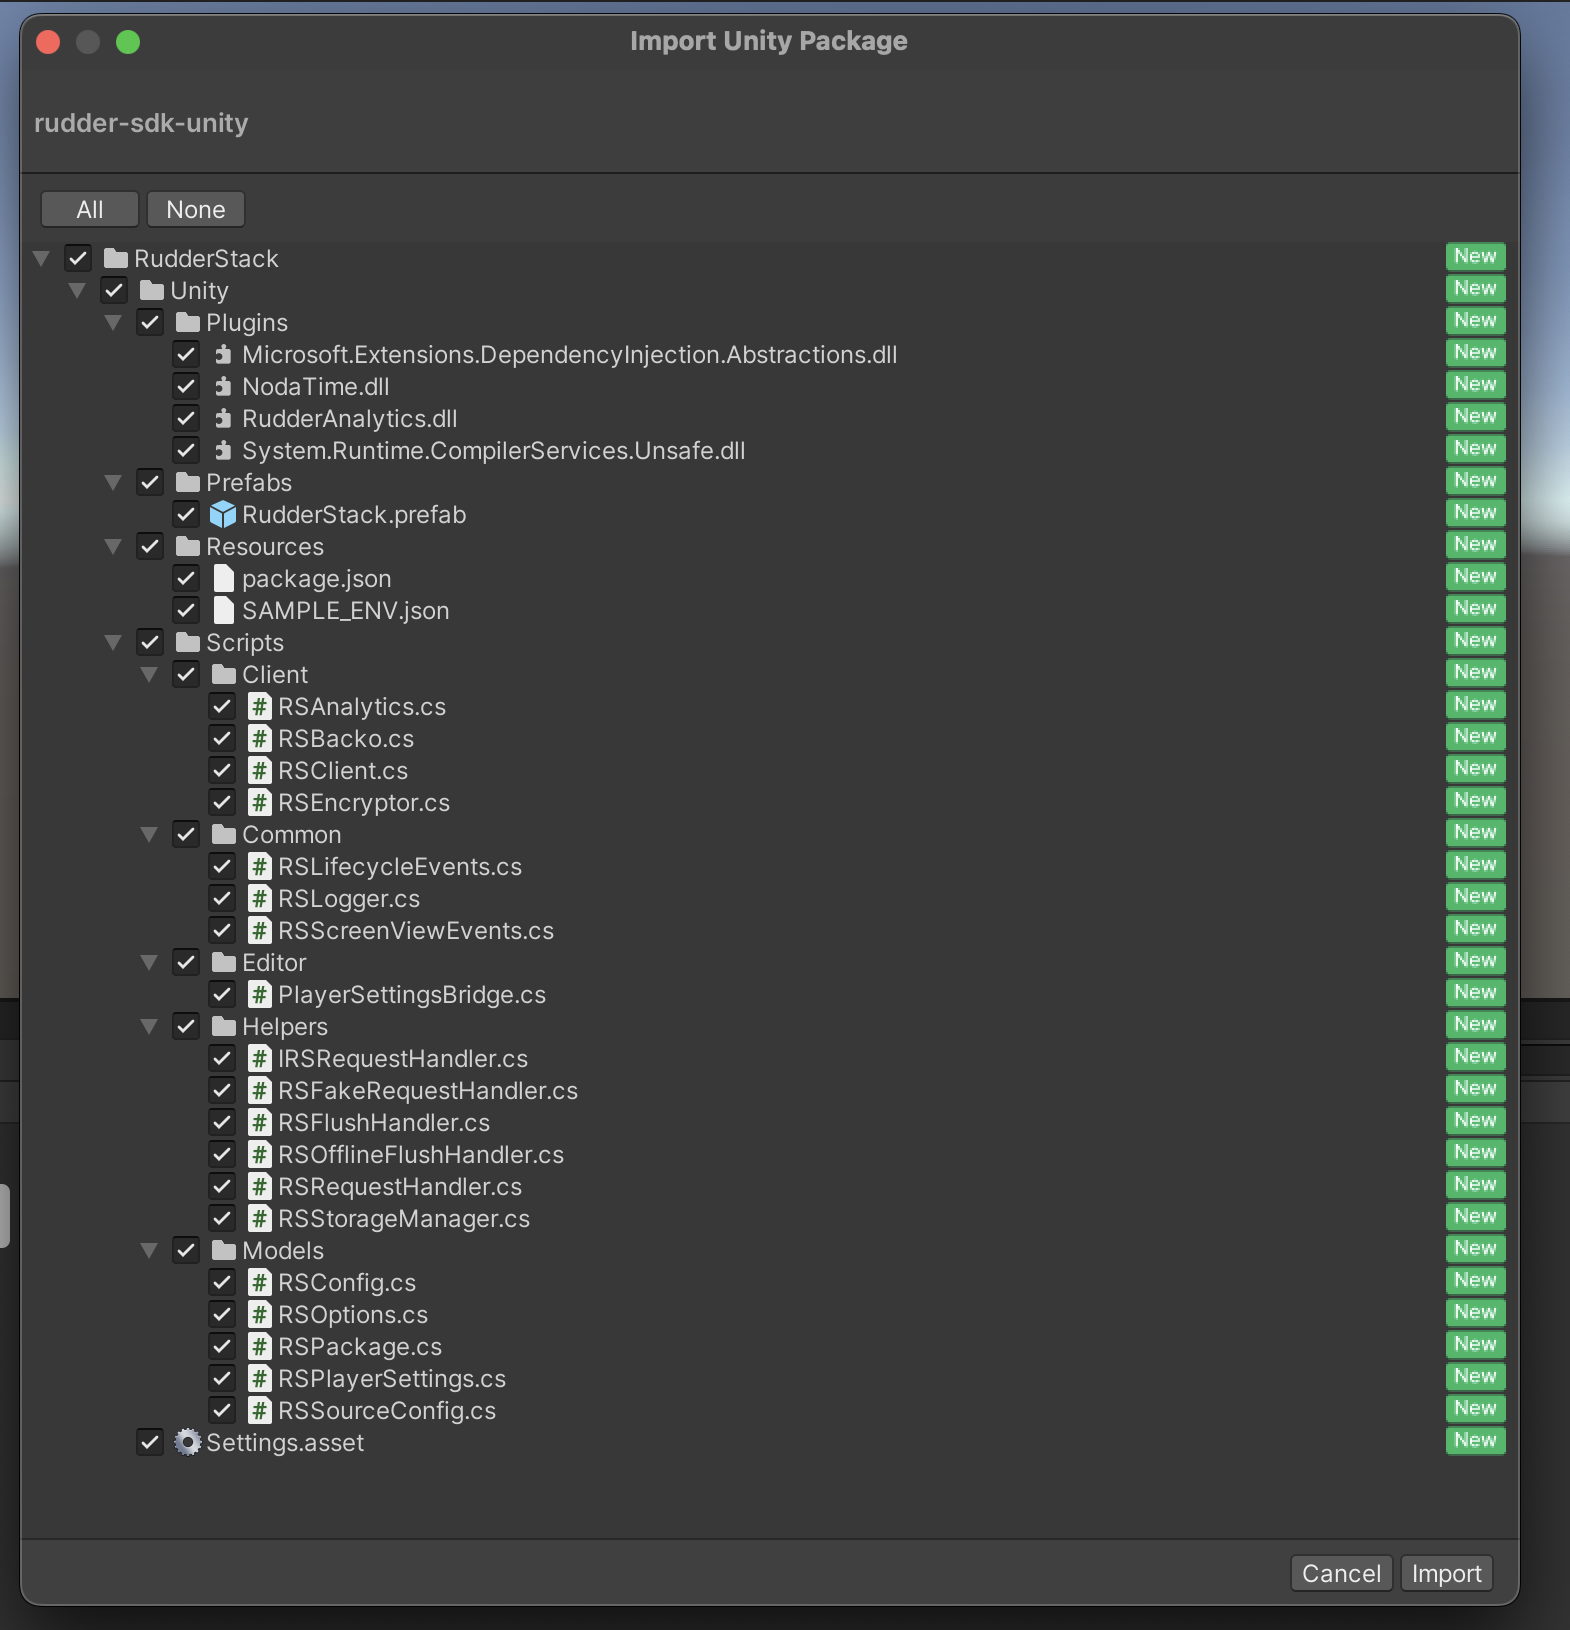
Task: Uncheck the NodaTime.dll checkbox
Action: coord(186,387)
